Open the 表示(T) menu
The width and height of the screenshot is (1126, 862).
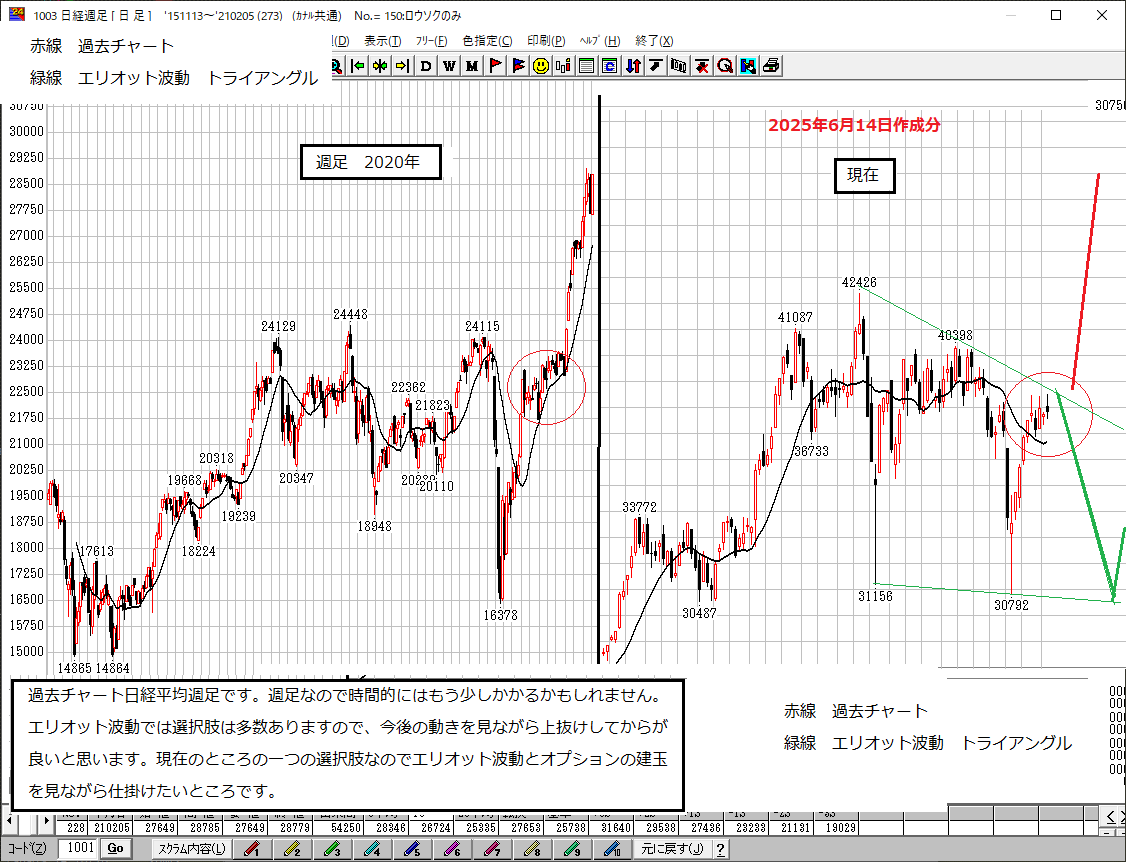coord(382,41)
